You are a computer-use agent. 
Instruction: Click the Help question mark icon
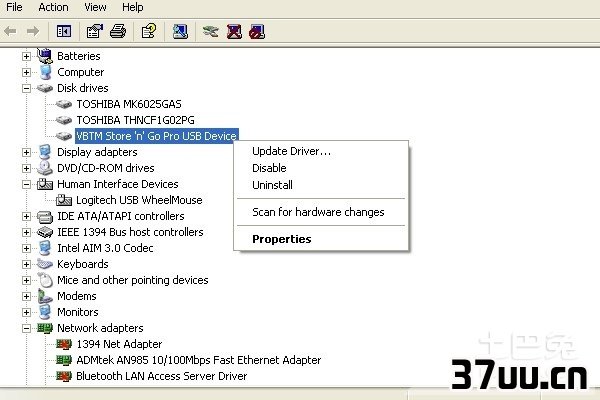tap(149, 31)
